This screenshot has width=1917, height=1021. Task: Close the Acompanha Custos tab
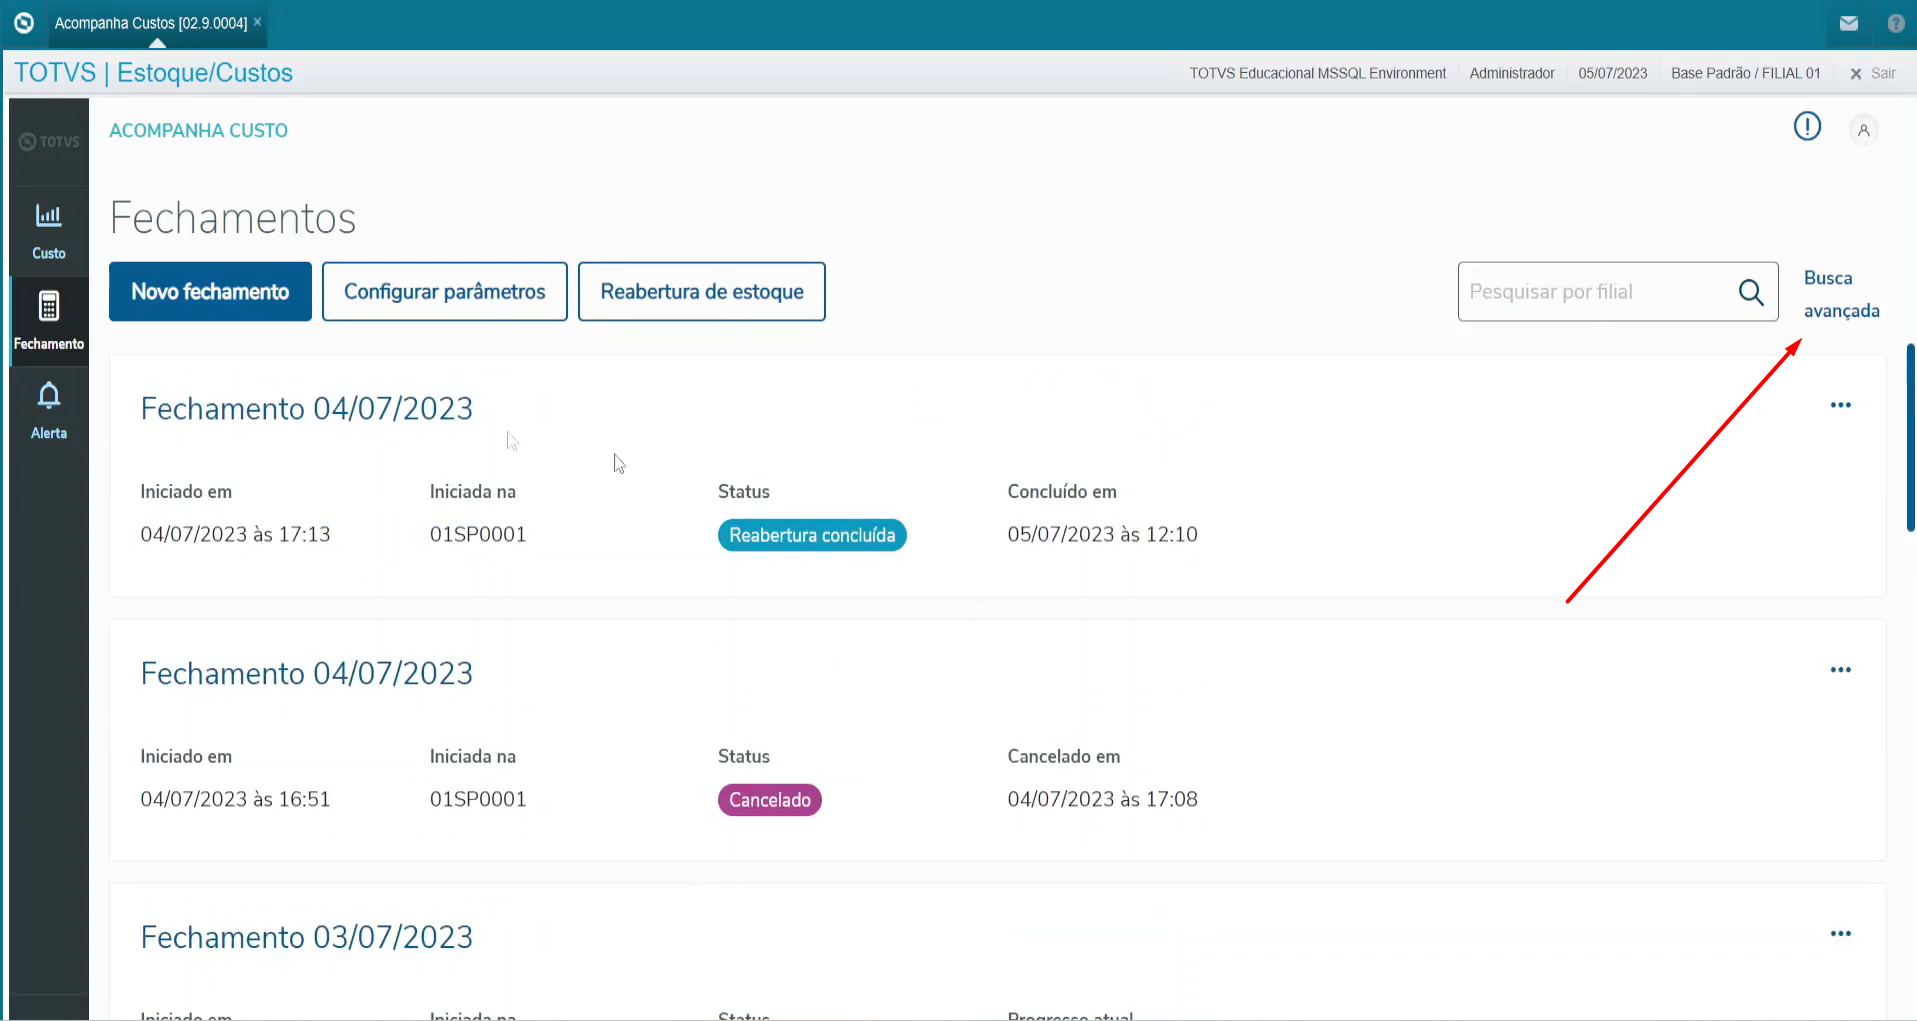point(257,21)
